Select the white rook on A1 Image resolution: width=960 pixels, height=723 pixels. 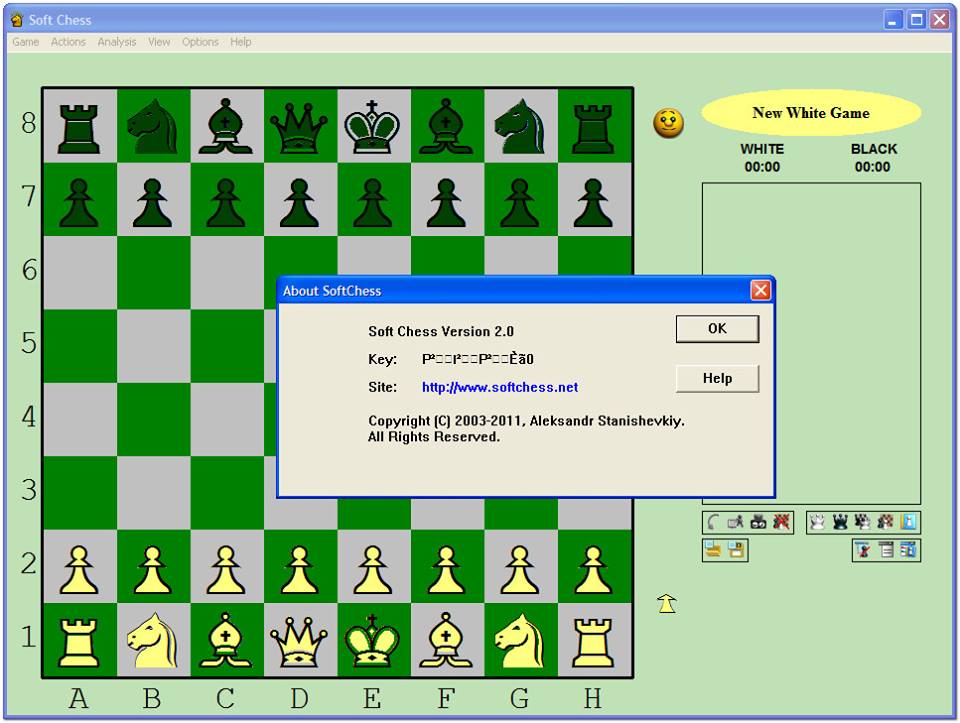[x=79, y=642]
